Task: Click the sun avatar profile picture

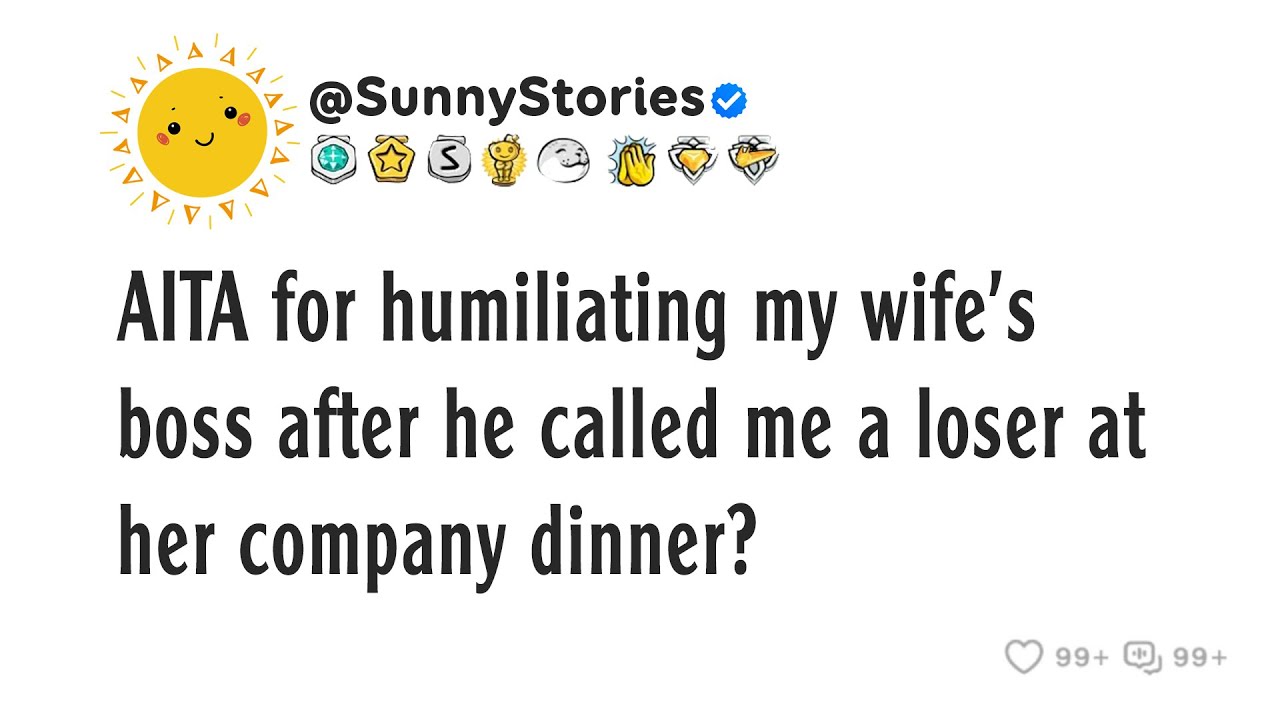Action: coord(201,130)
